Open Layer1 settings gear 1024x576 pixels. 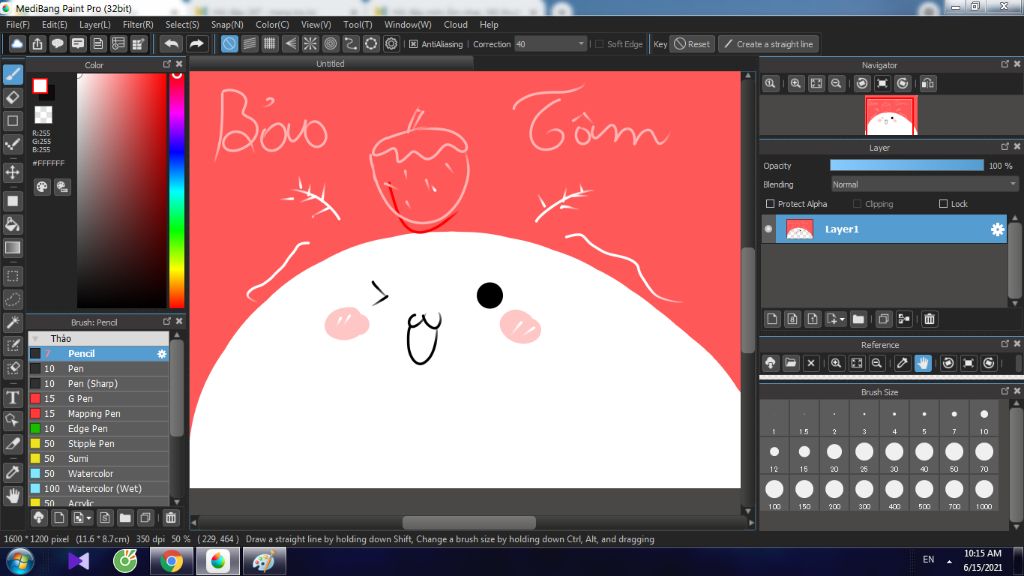[x=997, y=229]
